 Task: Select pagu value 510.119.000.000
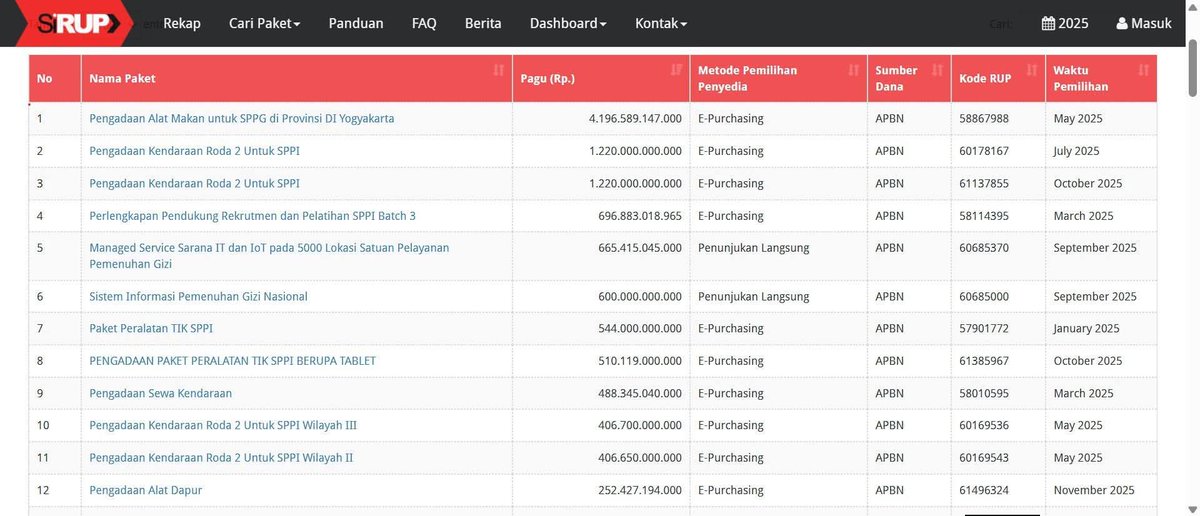(640, 361)
